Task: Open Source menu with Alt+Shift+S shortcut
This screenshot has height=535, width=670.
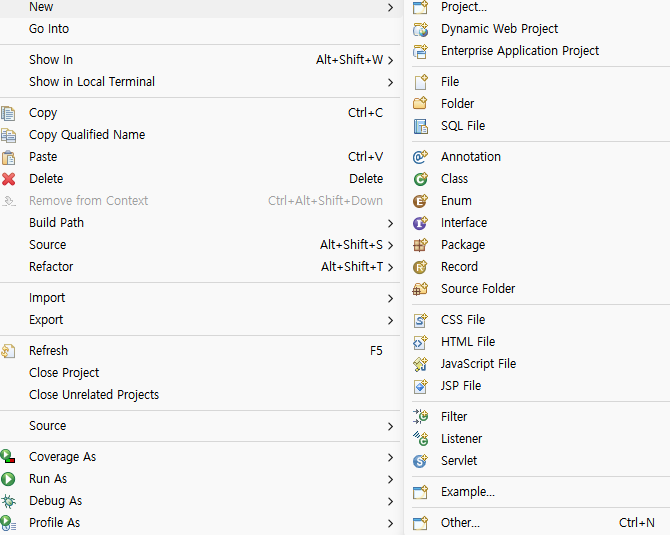Action: click(200, 245)
